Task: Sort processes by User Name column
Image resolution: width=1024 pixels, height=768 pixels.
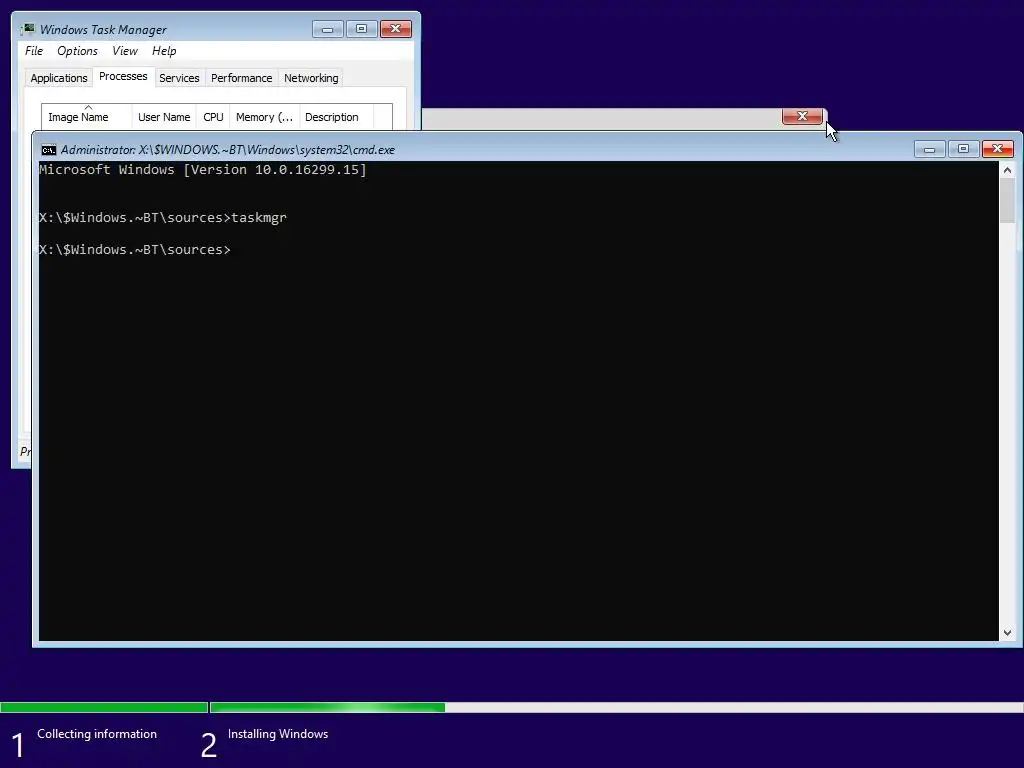Action: [x=164, y=117]
